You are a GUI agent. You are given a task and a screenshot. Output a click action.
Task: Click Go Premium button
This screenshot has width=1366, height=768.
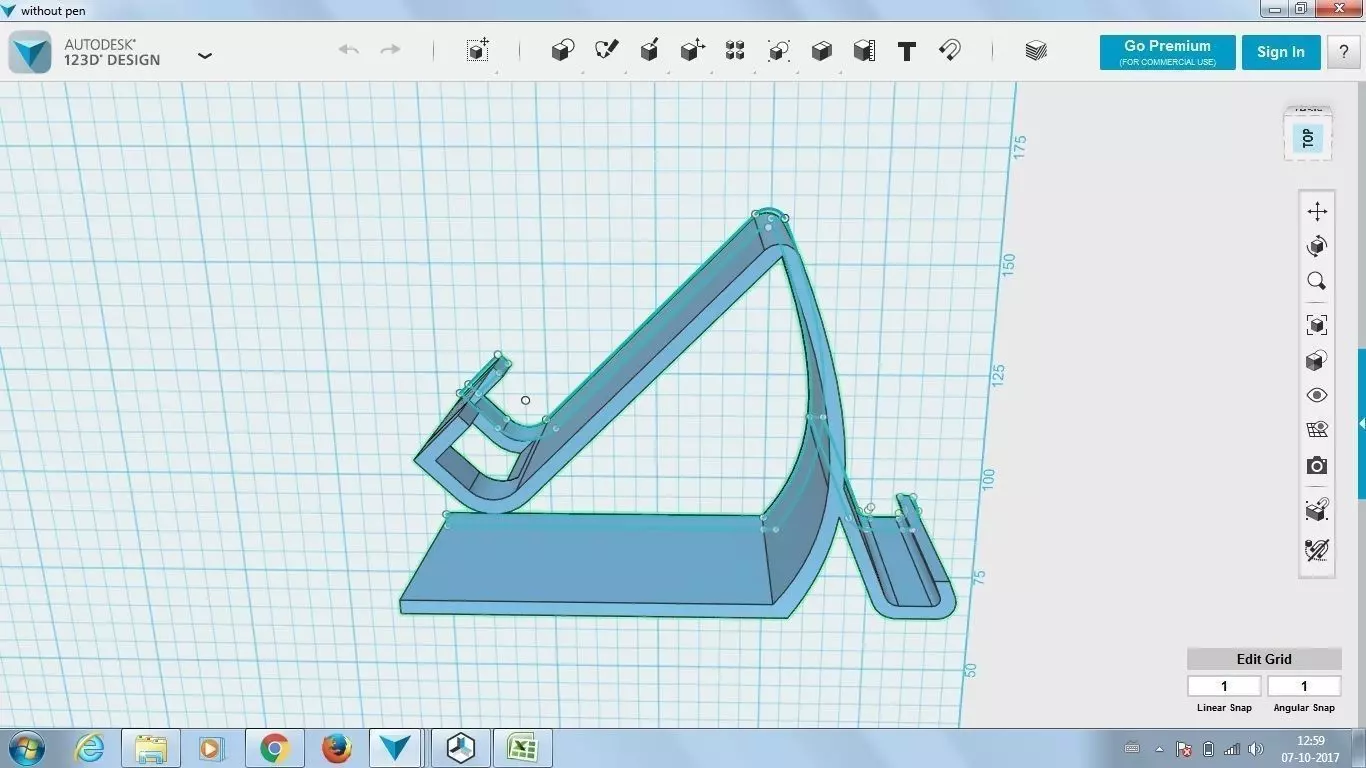(1167, 53)
